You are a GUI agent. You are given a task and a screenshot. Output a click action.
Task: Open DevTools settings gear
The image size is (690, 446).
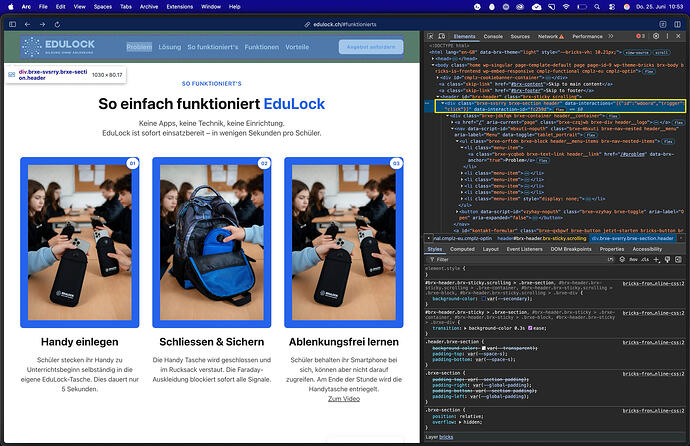[656, 36]
